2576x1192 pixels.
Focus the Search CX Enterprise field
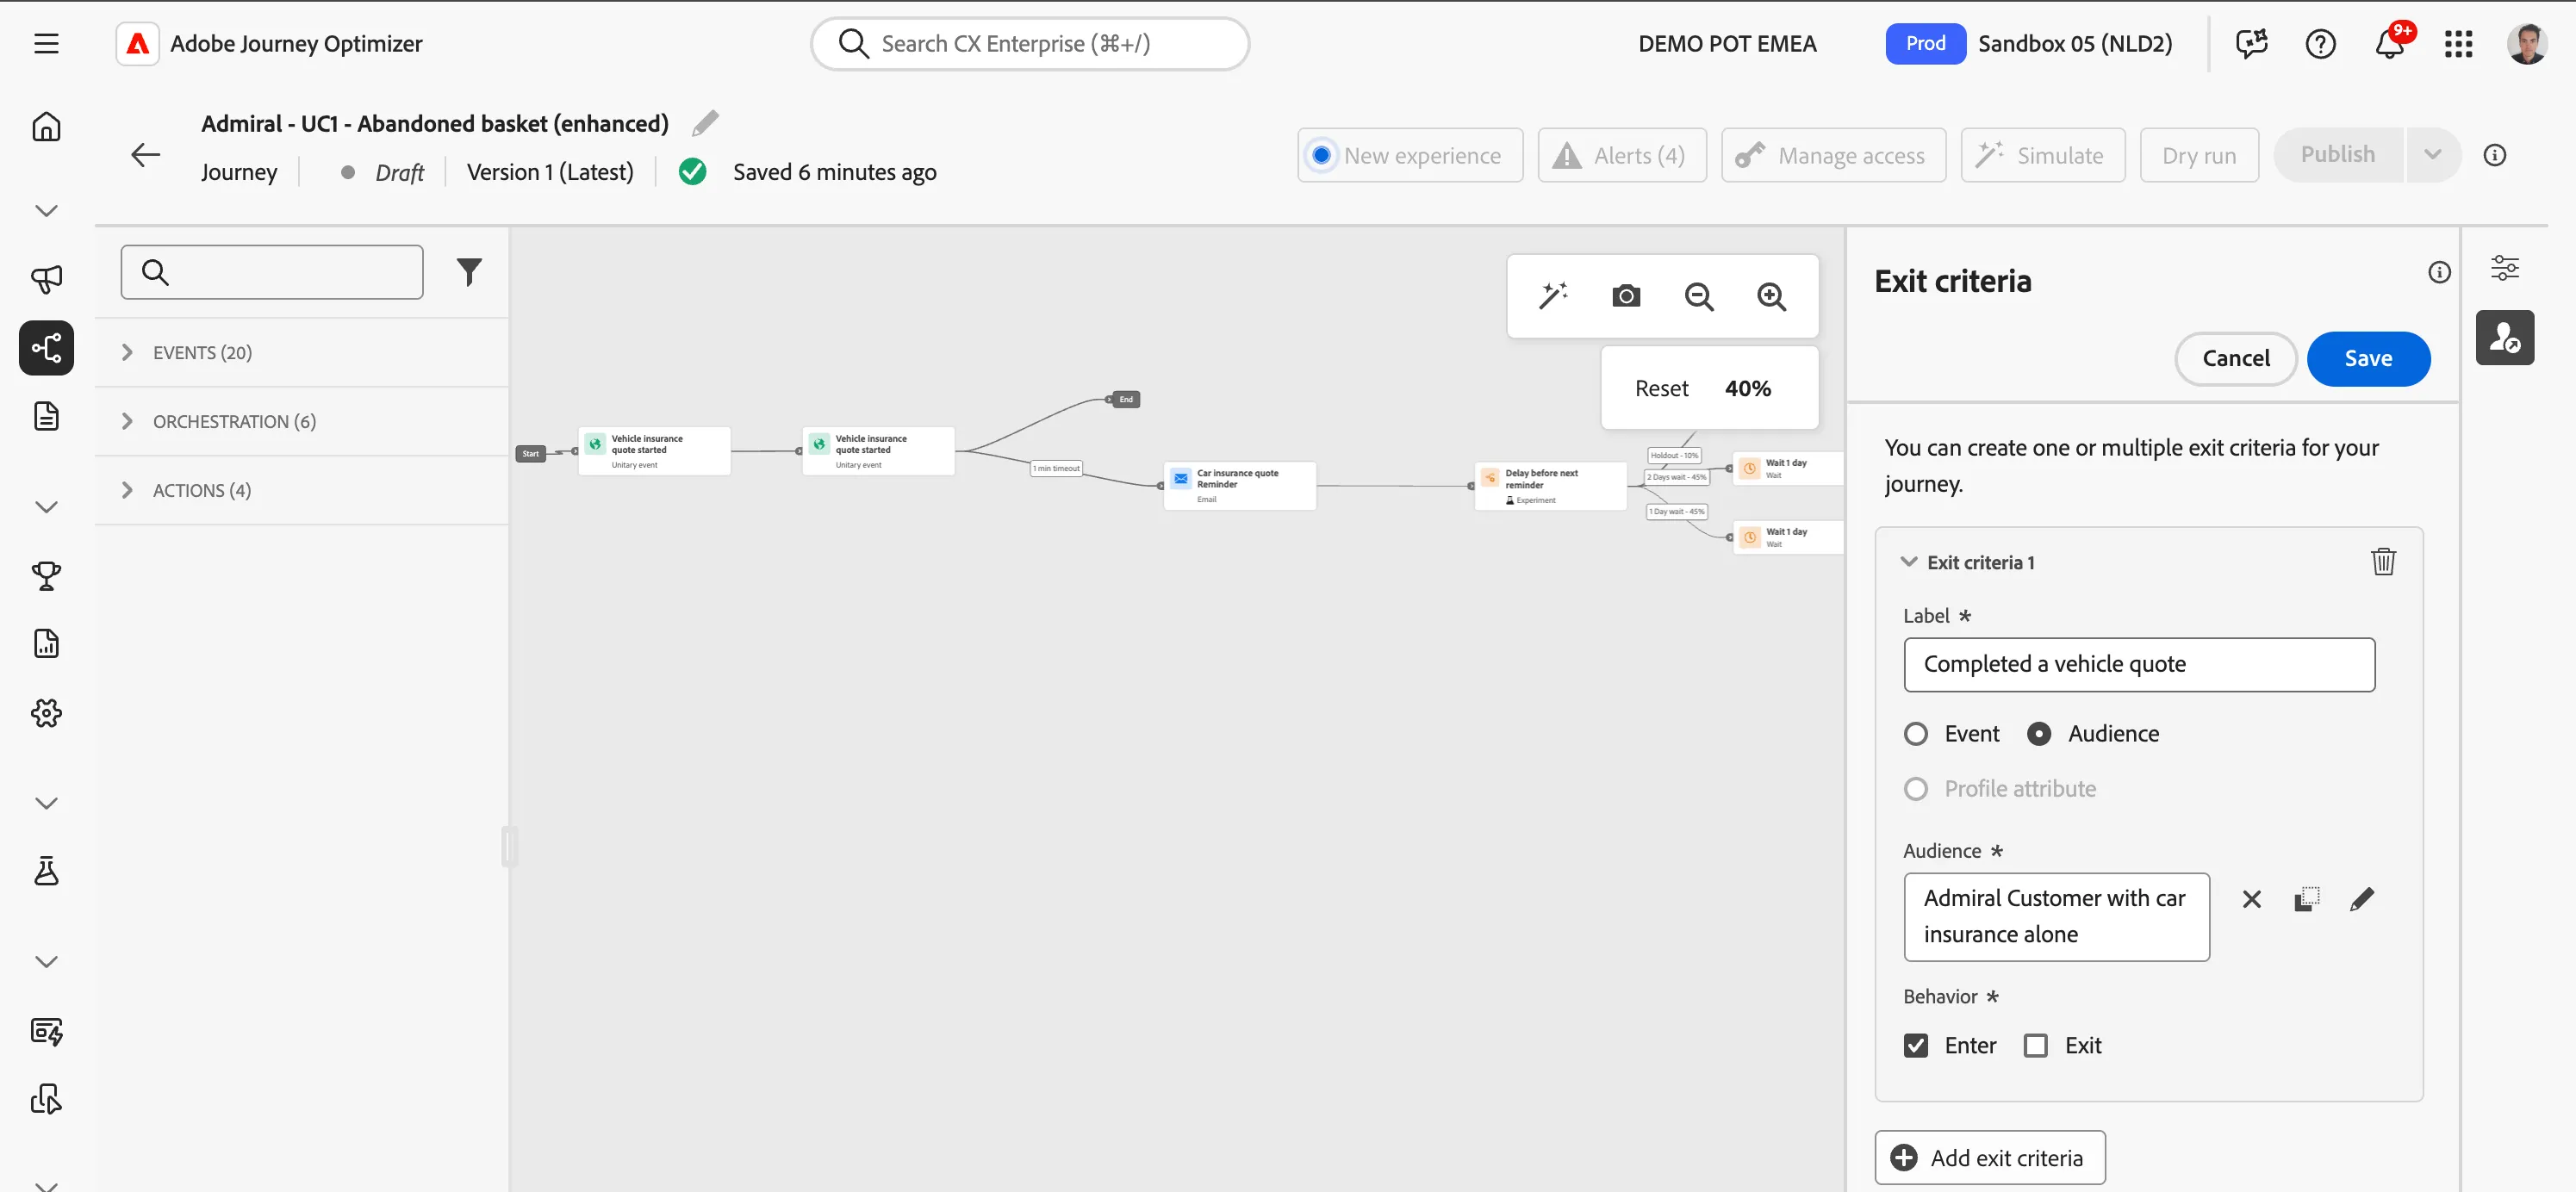click(x=1029, y=44)
